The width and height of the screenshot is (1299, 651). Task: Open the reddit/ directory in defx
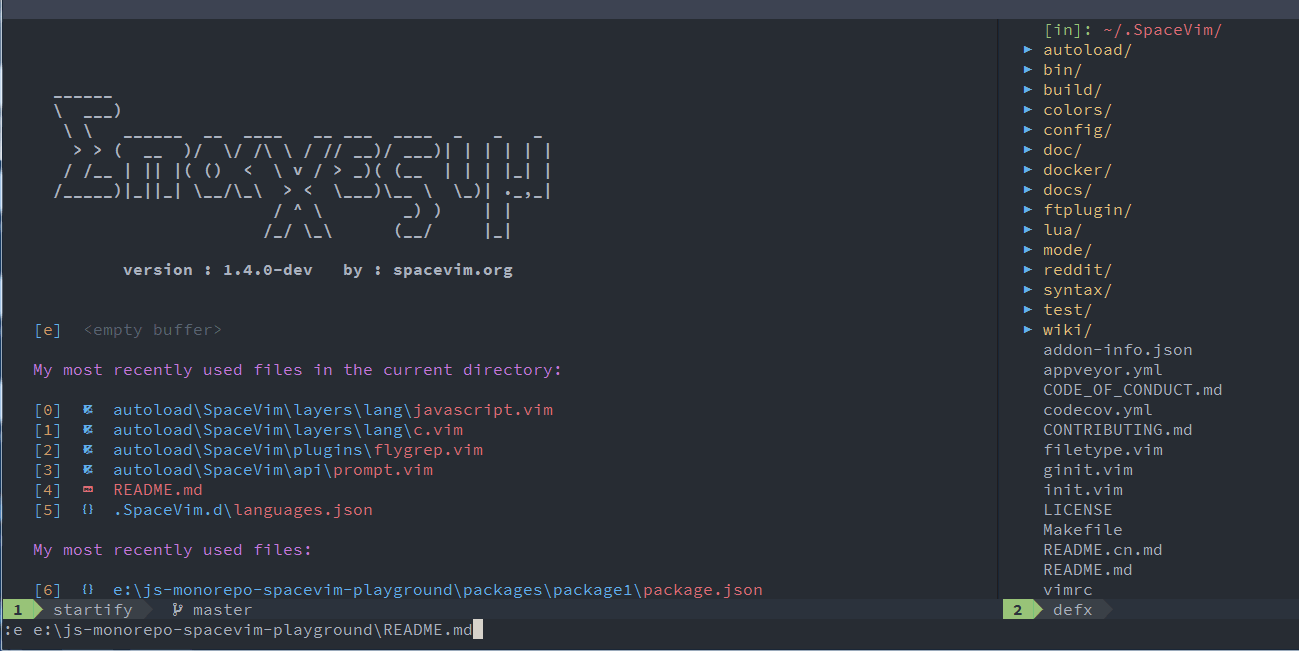tap(1077, 270)
